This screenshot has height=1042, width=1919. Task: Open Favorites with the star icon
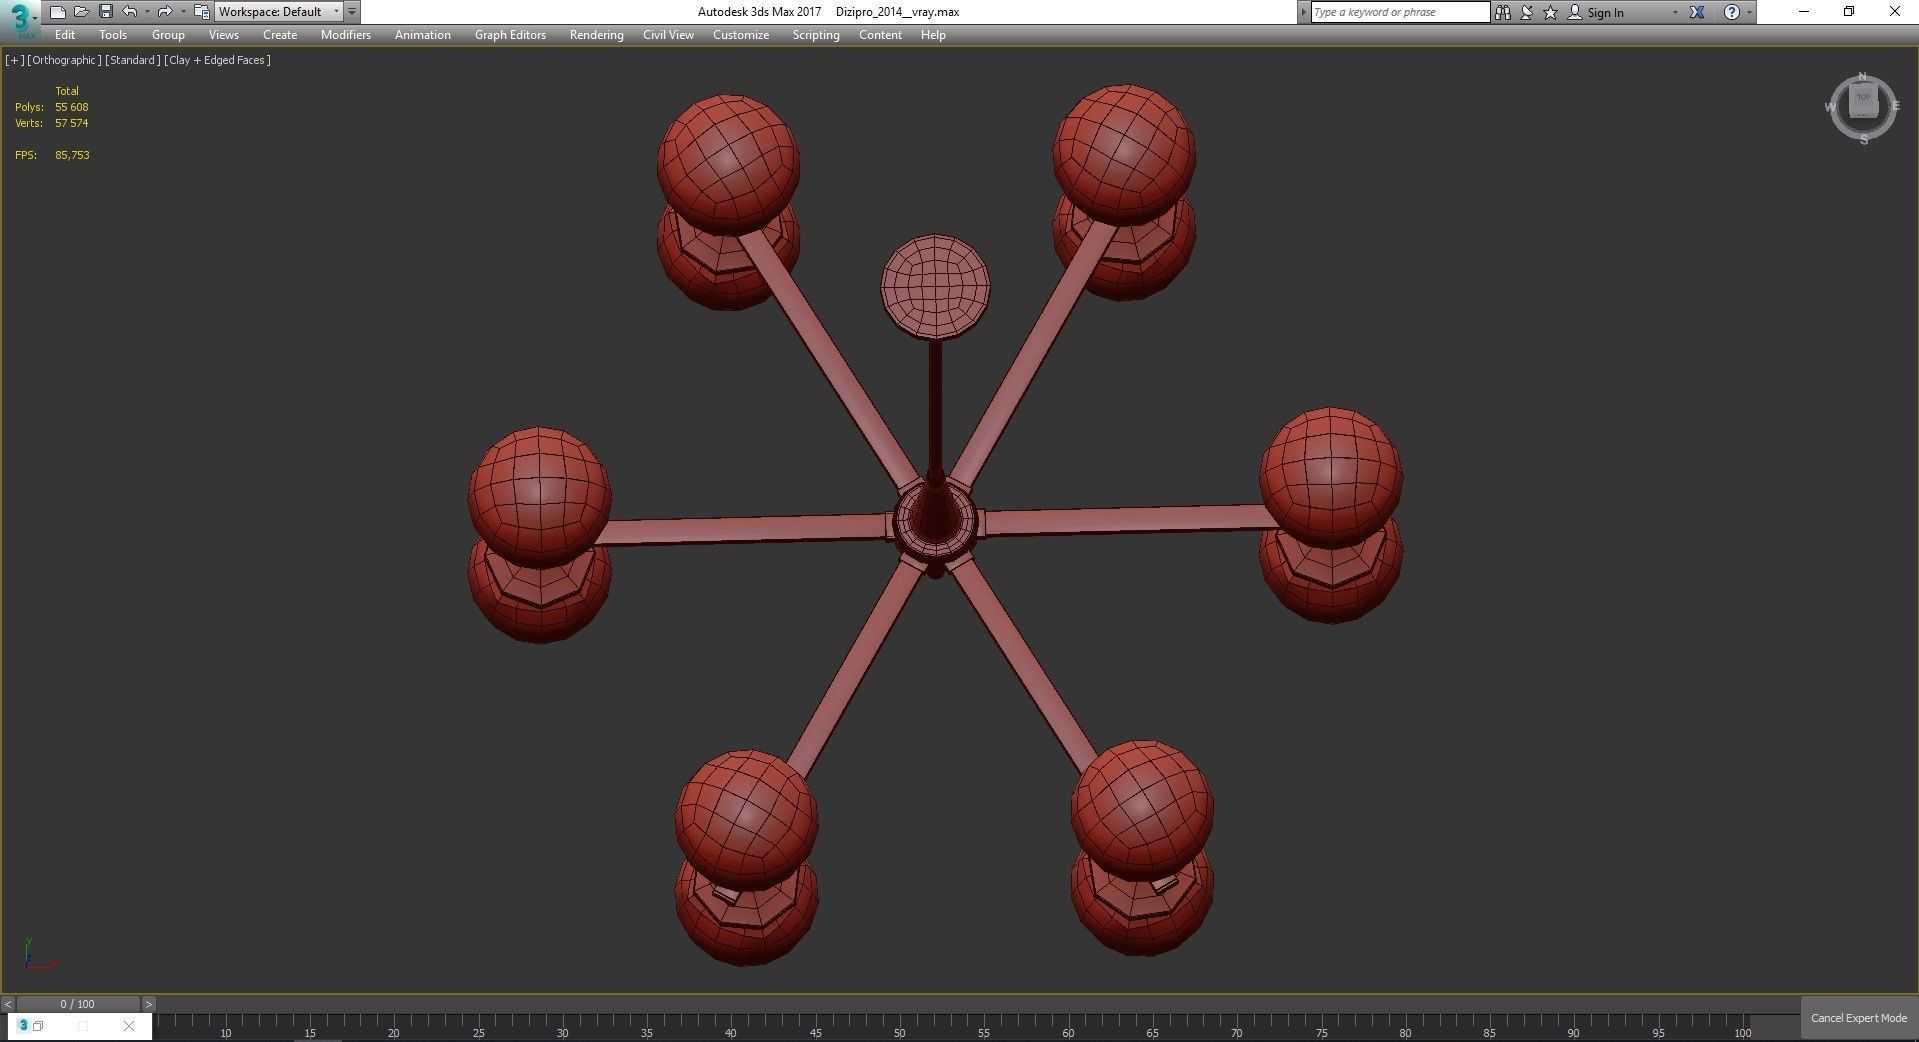click(1551, 12)
